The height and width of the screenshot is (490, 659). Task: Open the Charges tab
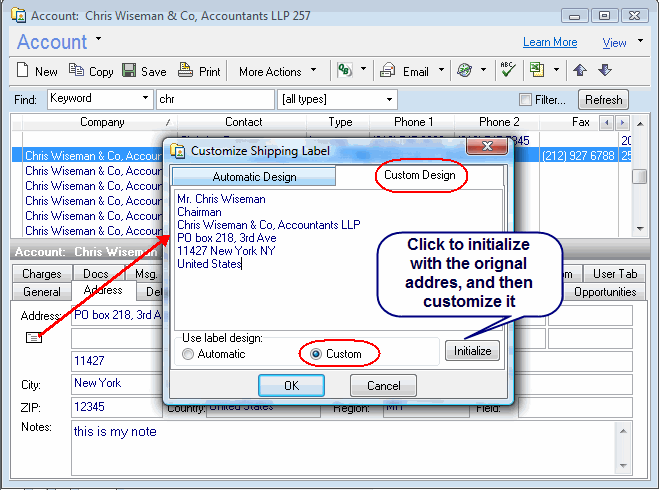click(42, 274)
